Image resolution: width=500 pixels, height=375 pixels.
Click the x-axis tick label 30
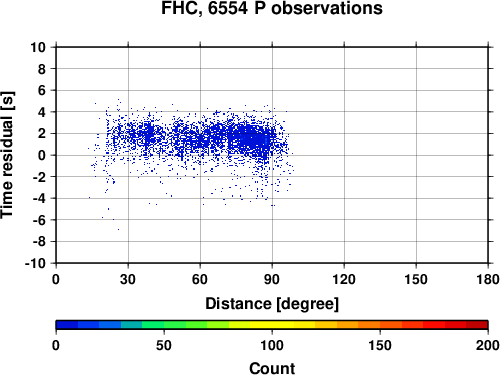[x=128, y=279]
